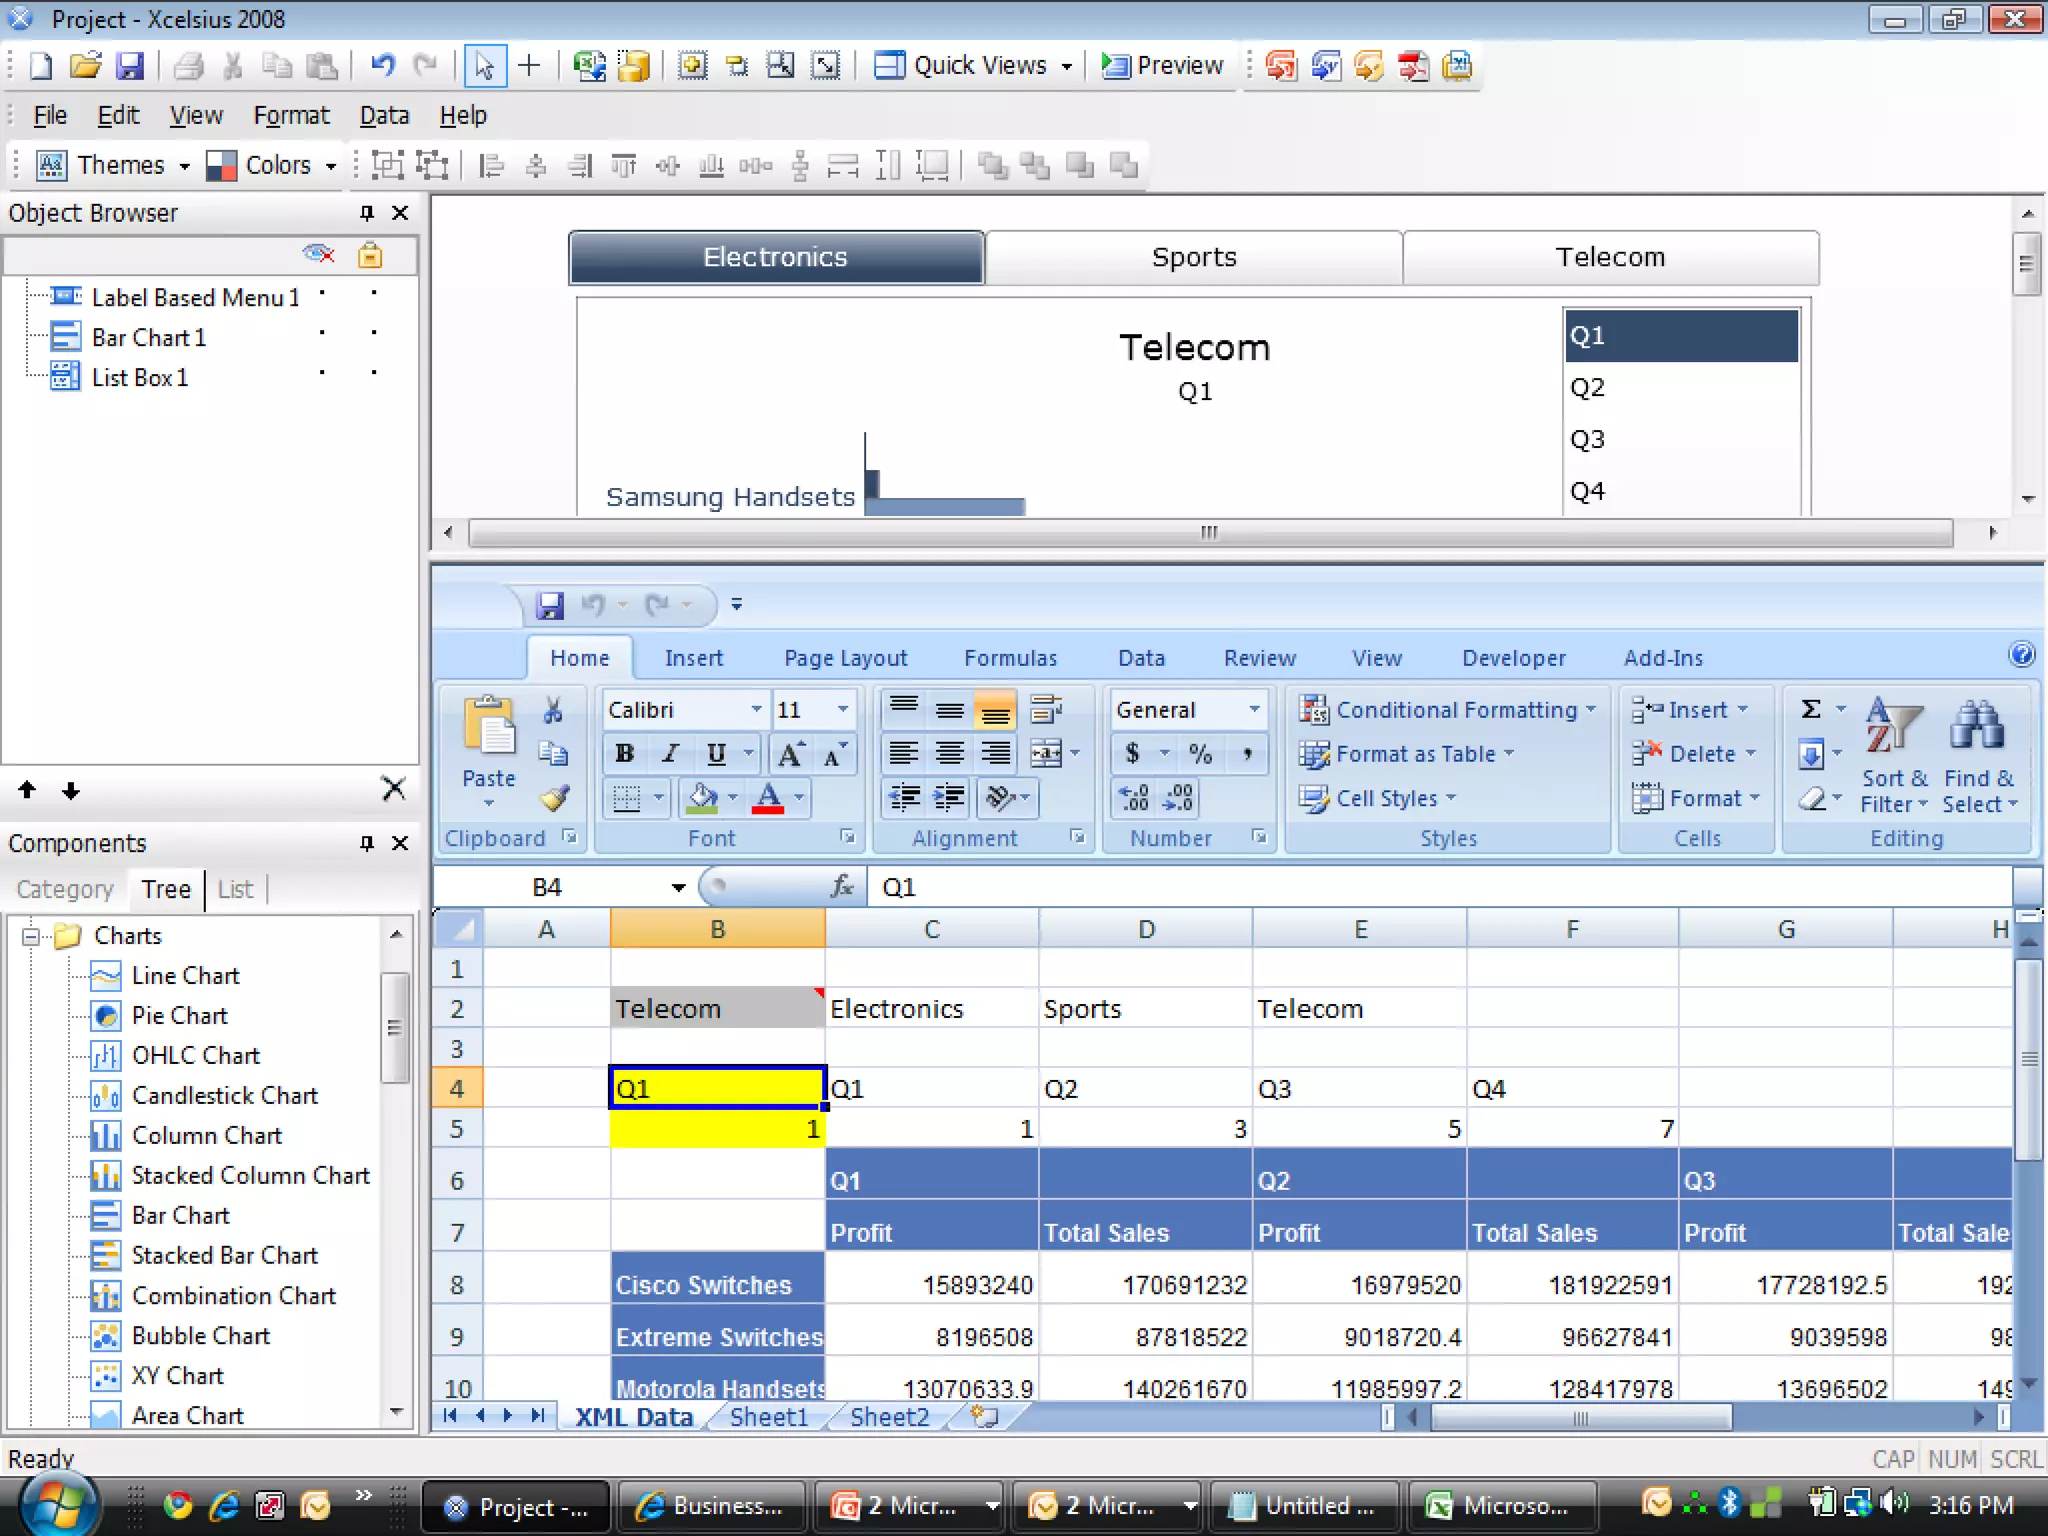
Task: Open the Insert ribbon tab
Action: coord(694,658)
